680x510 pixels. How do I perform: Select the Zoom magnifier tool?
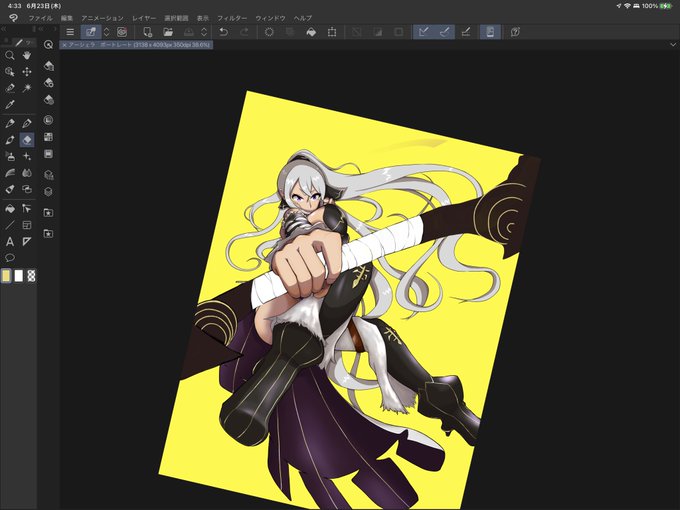pos(10,56)
